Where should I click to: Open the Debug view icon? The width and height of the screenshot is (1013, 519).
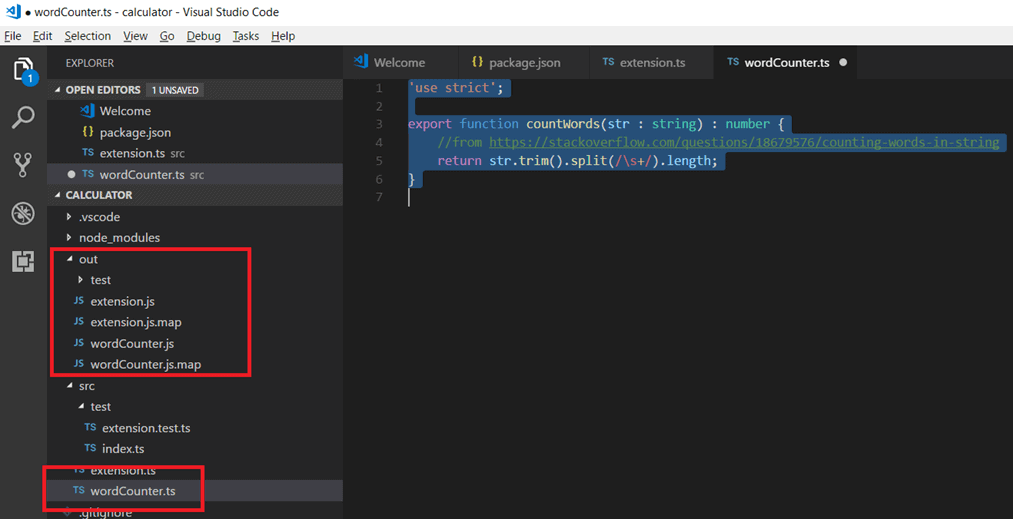click(x=23, y=213)
